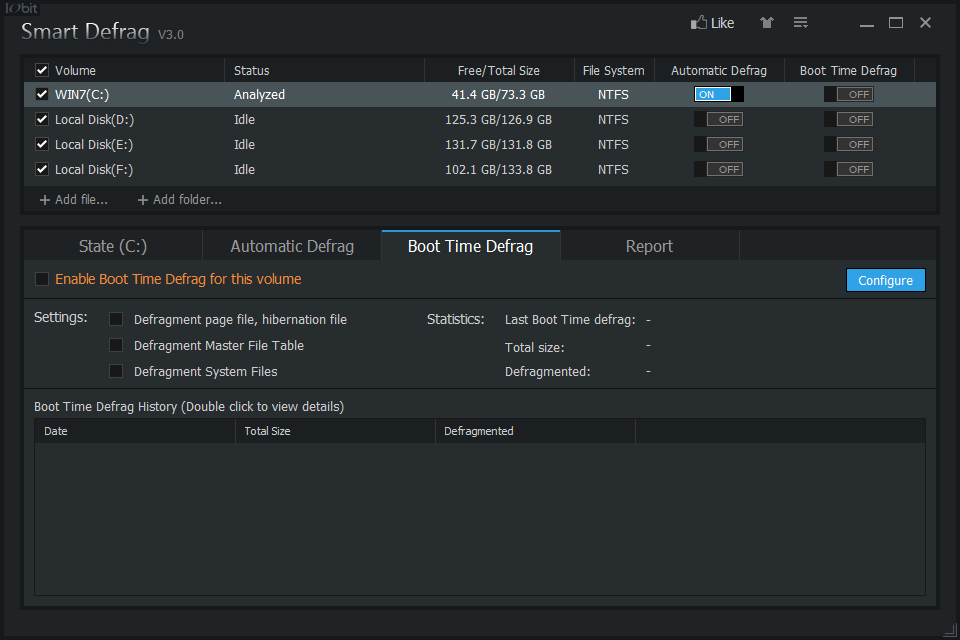This screenshot has height=640, width=960.
Task: Click the 102.1 GB/133.8 GB size cell
Action: click(x=498, y=170)
